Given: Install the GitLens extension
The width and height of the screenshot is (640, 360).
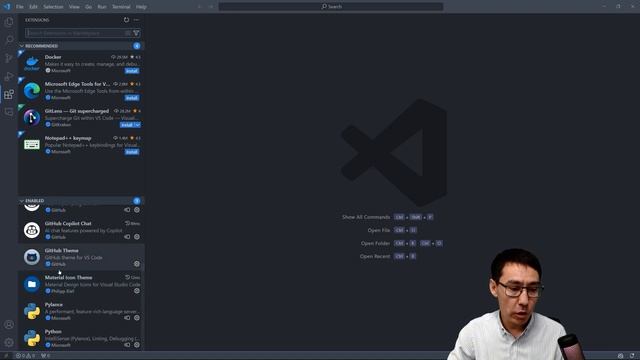Looking at the screenshot, I should 127,125.
